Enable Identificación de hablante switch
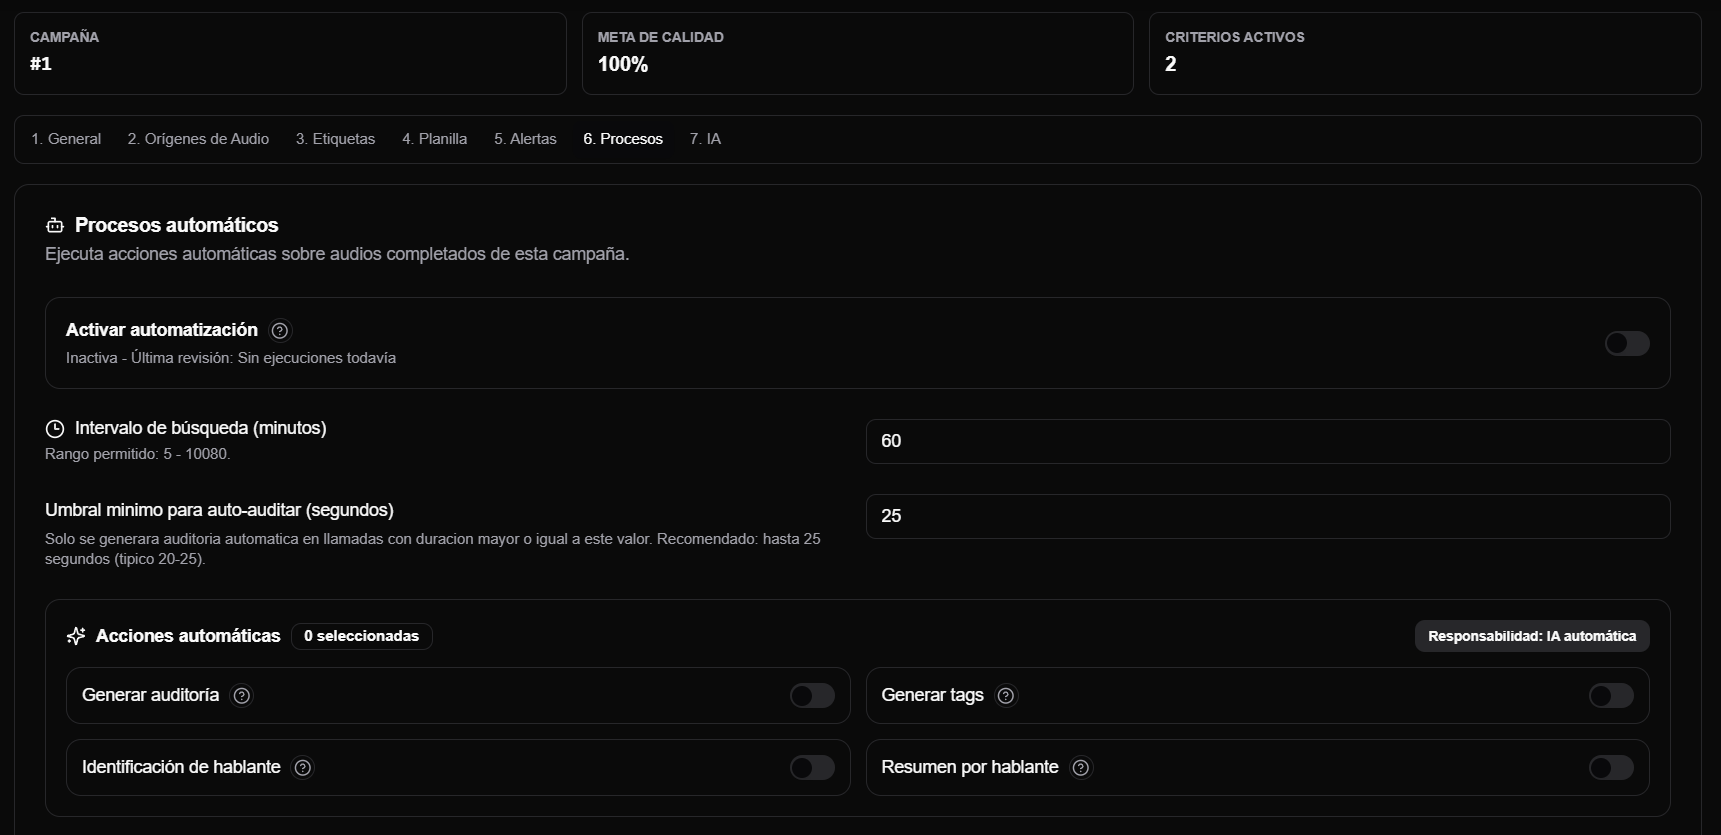The height and width of the screenshot is (835, 1721). click(x=812, y=768)
